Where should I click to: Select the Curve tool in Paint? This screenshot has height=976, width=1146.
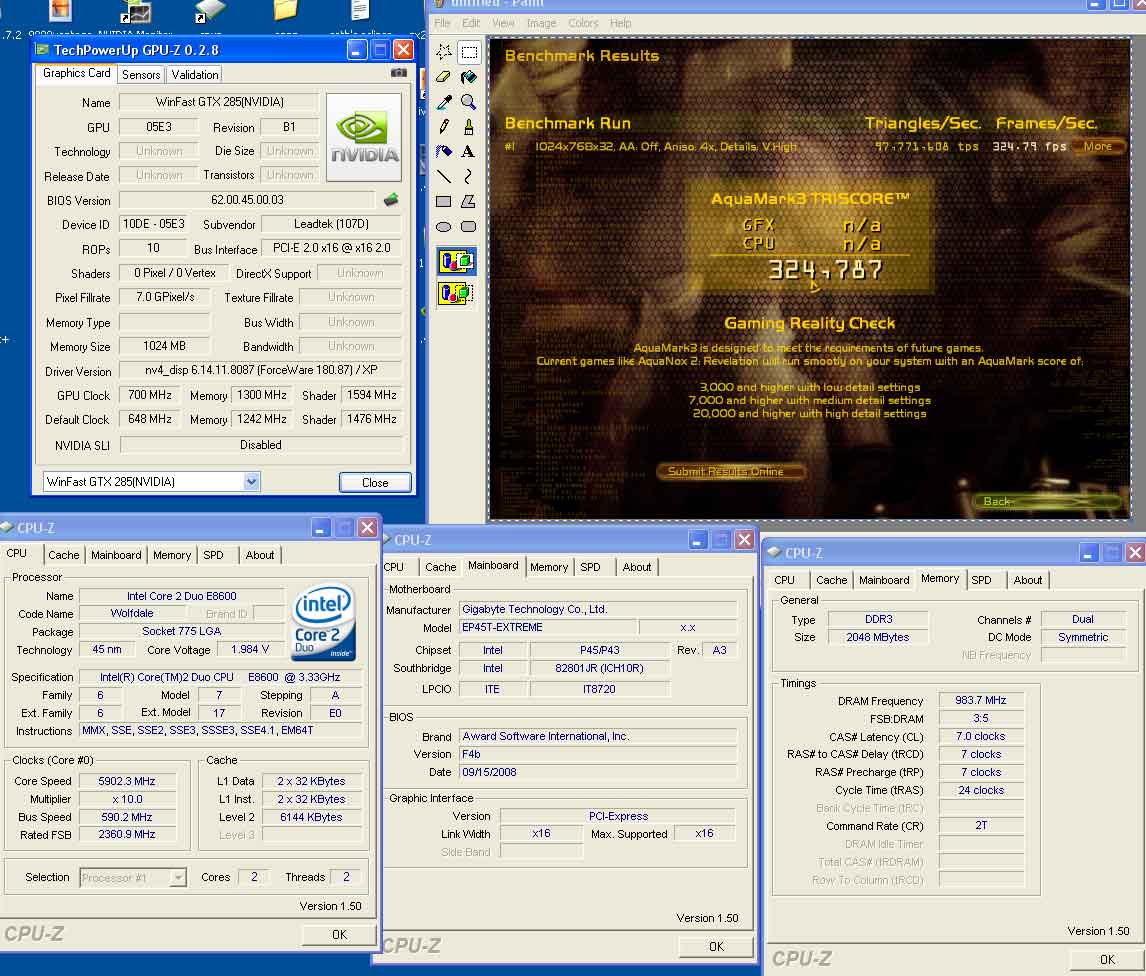468,176
